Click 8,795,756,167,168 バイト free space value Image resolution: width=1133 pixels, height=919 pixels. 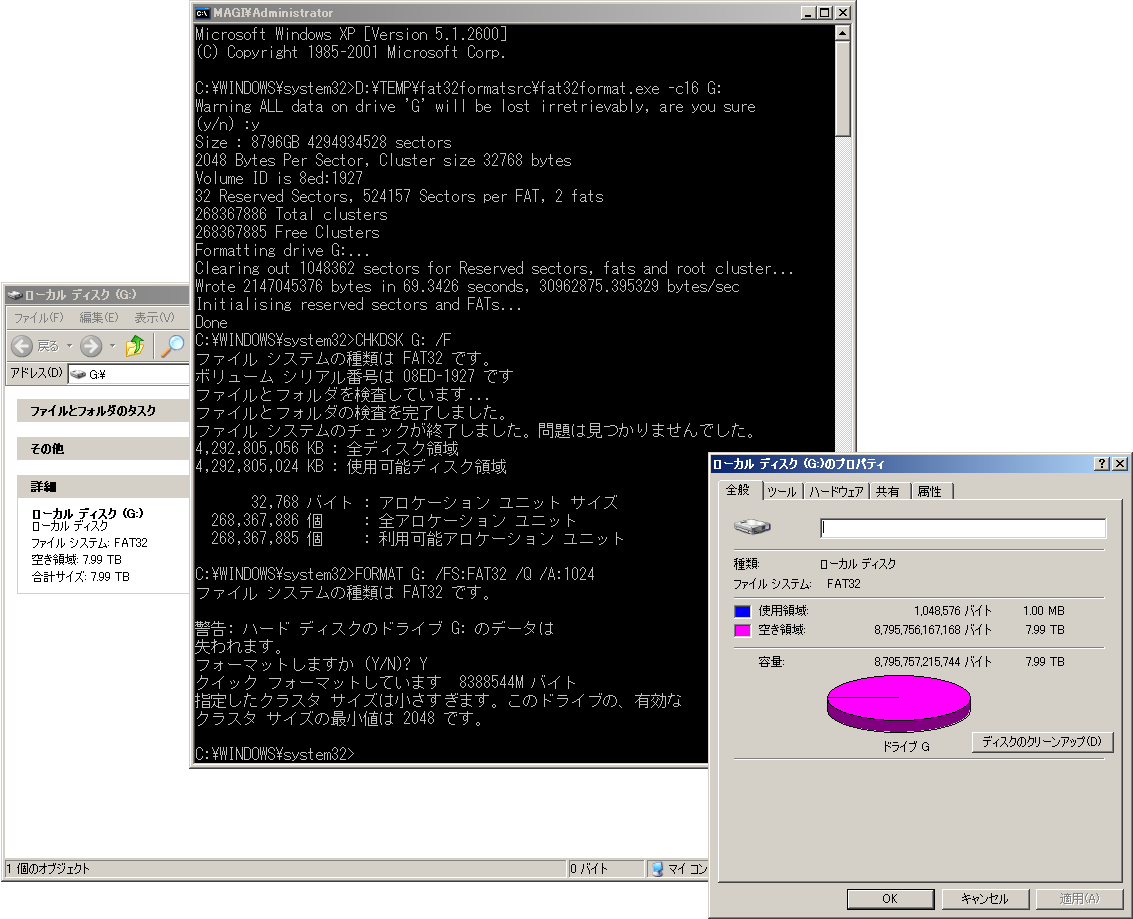tap(932, 630)
